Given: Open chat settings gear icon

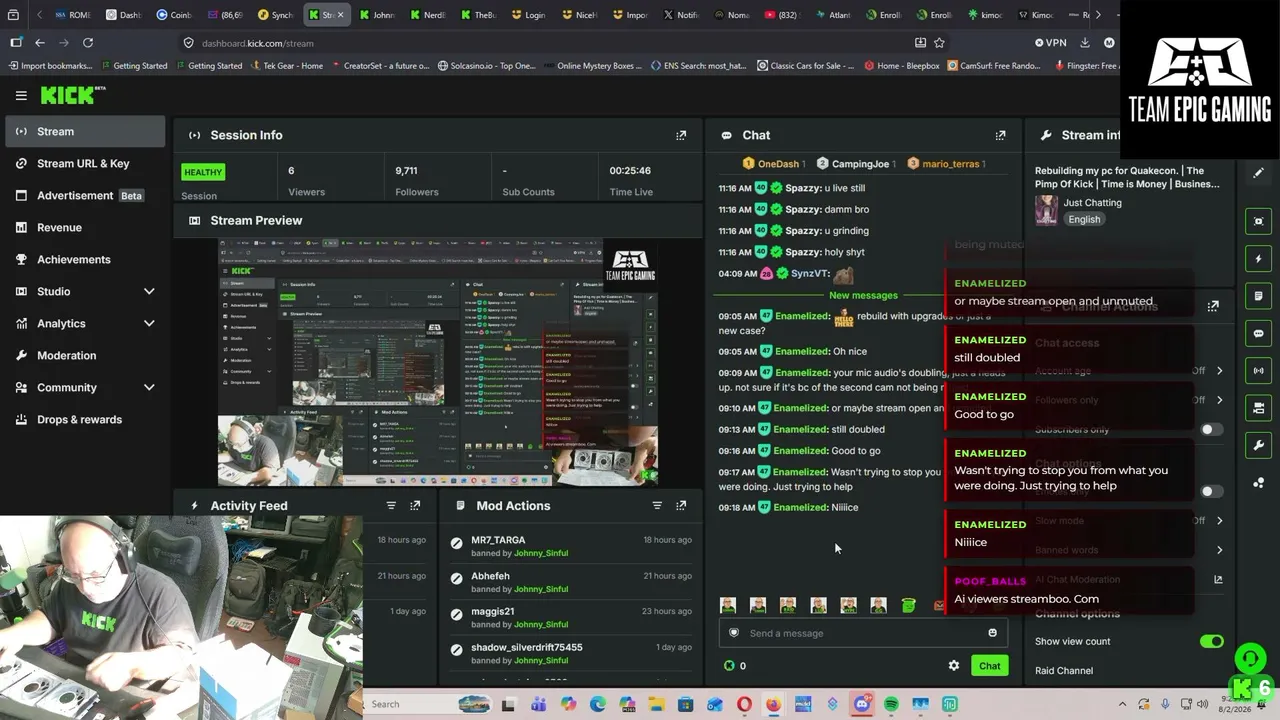Looking at the screenshot, I should (954, 666).
